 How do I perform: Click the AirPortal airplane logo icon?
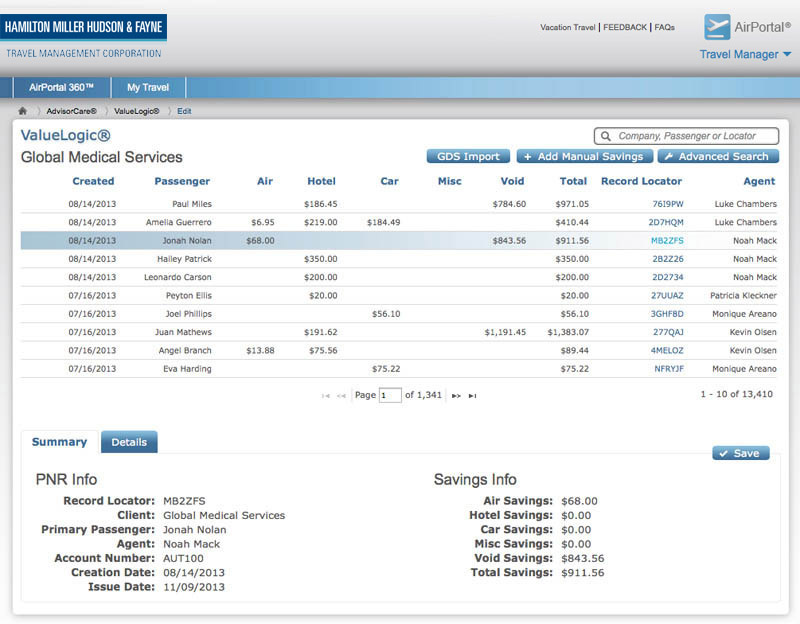coord(717,27)
